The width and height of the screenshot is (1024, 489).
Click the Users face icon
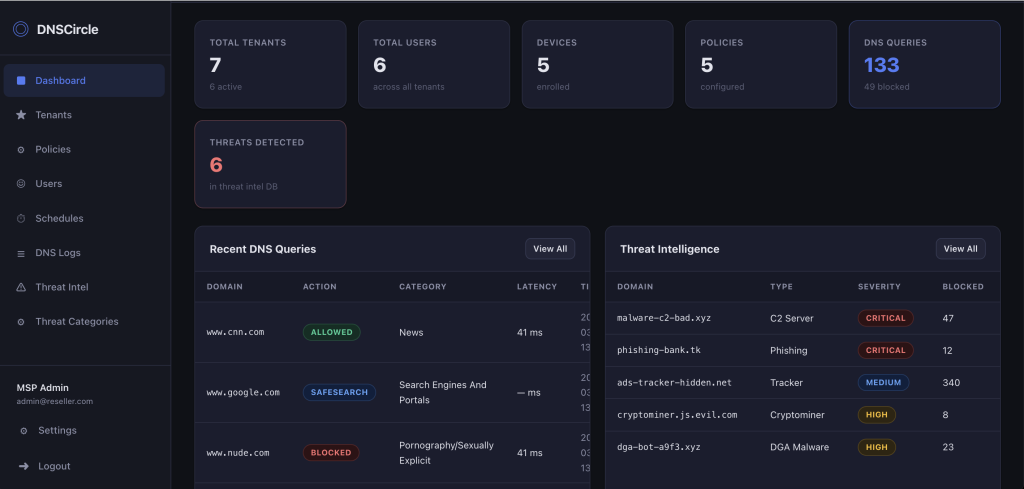(21, 184)
